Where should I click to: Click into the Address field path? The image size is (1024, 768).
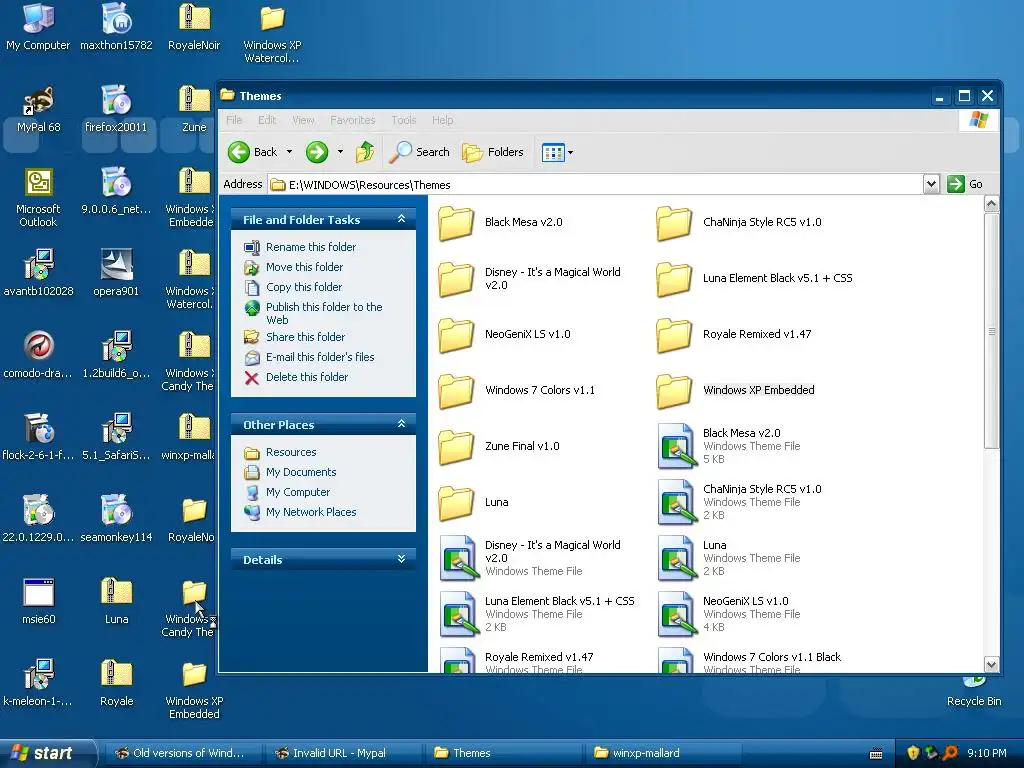pos(594,185)
